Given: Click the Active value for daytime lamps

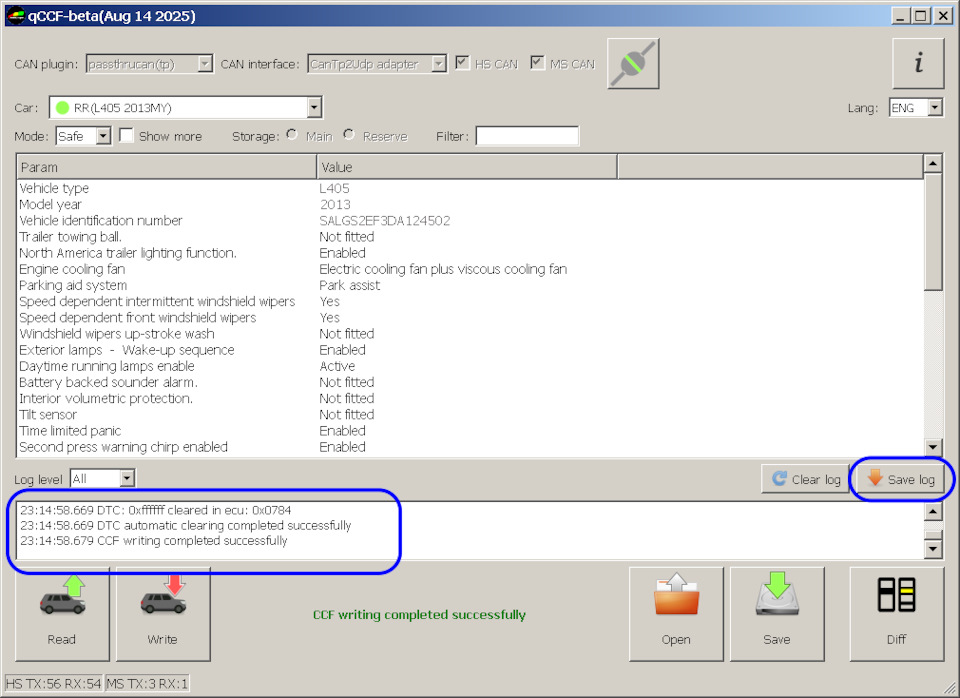Looking at the screenshot, I should tap(337, 366).
